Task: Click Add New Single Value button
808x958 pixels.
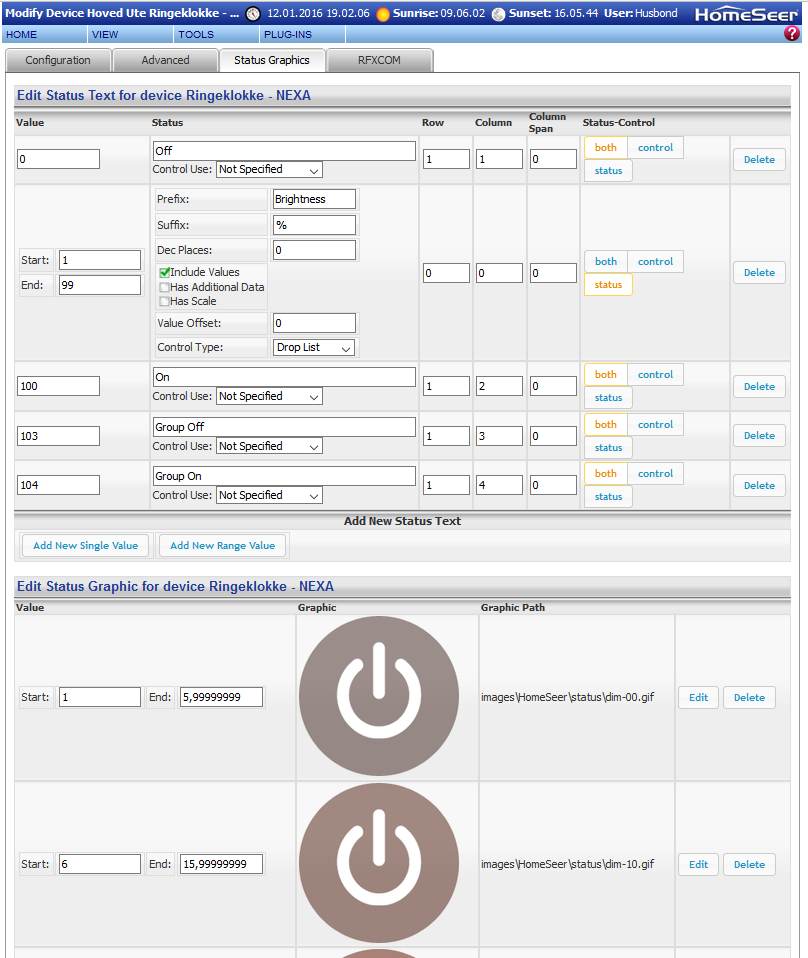Action: click(x=86, y=546)
